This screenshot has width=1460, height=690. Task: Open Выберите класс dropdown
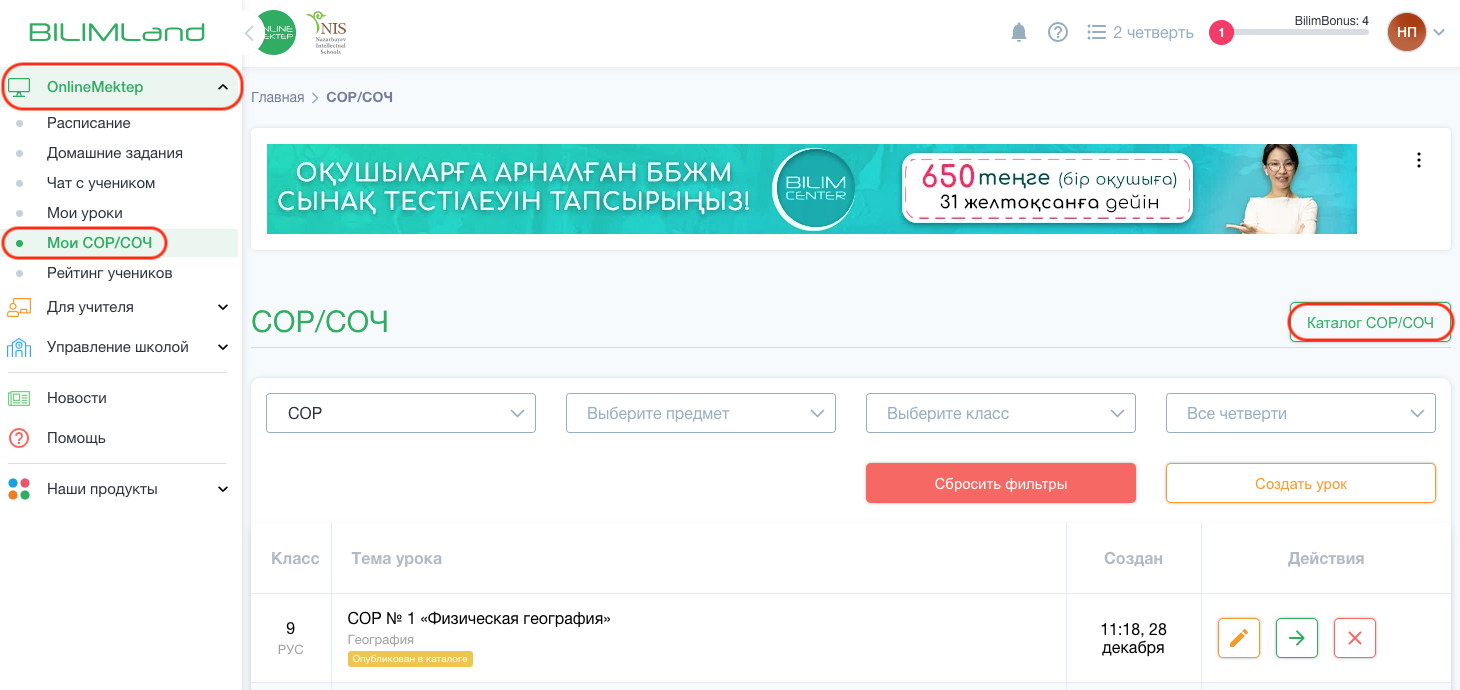(x=1001, y=413)
